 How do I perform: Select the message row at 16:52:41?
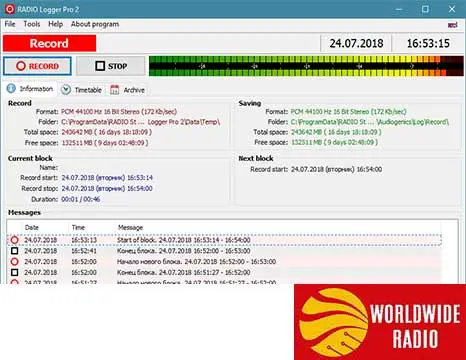224,251
